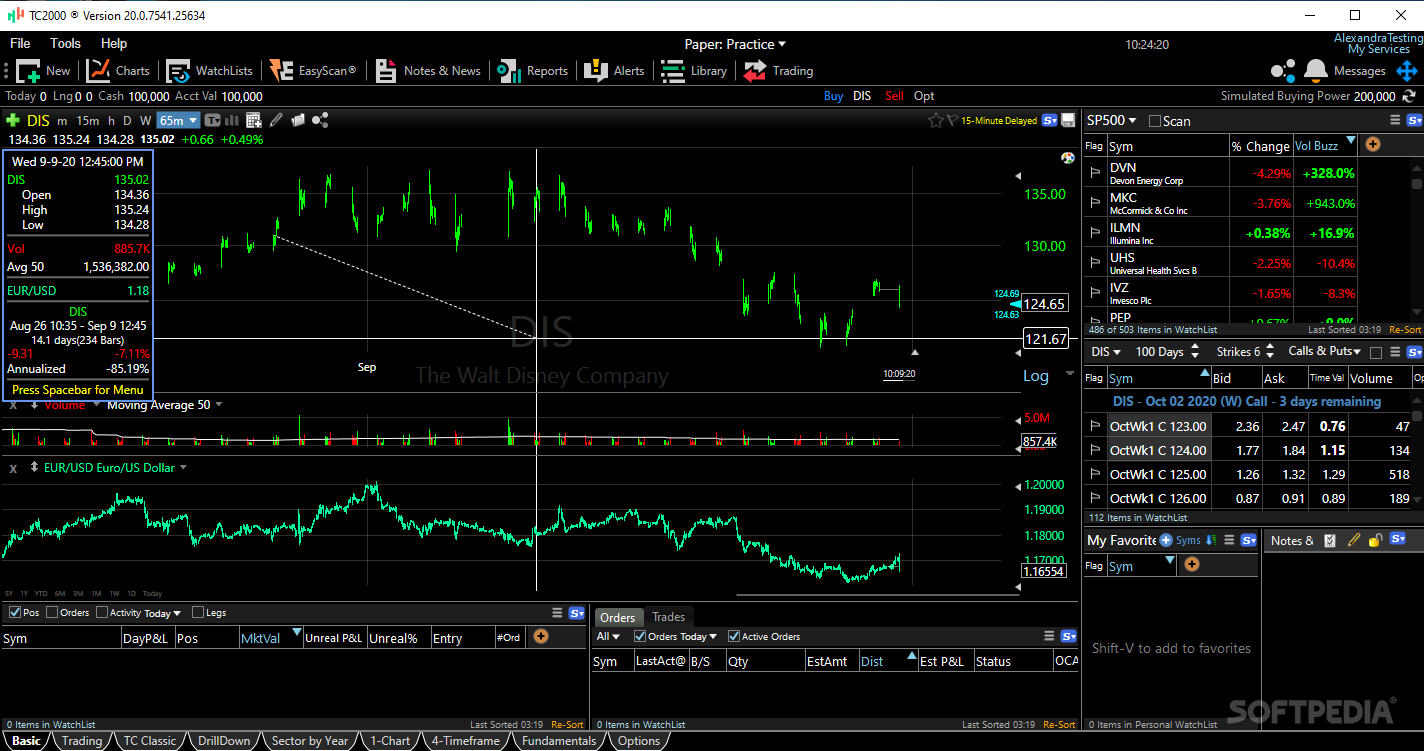Open the All filter dropdown in Orders

(x=608, y=636)
